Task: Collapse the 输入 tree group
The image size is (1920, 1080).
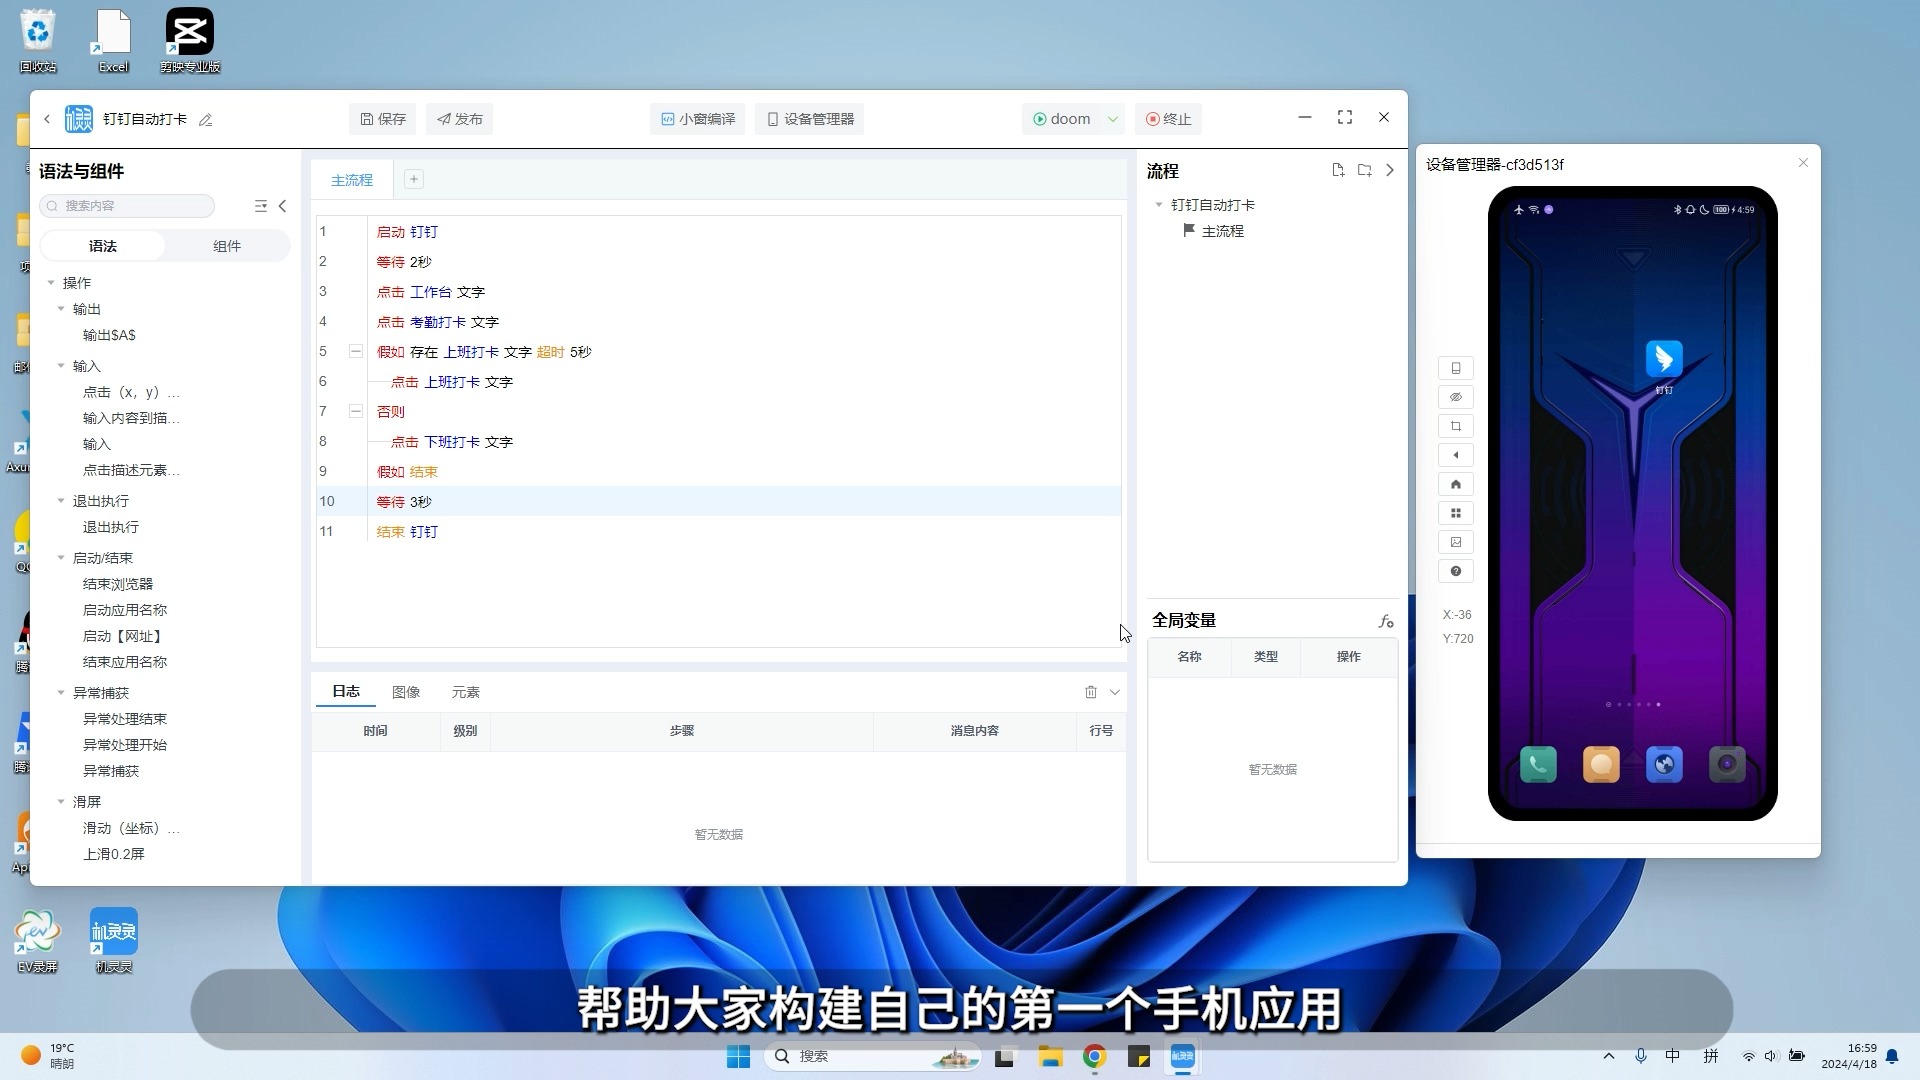Action: pyautogui.click(x=61, y=366)
